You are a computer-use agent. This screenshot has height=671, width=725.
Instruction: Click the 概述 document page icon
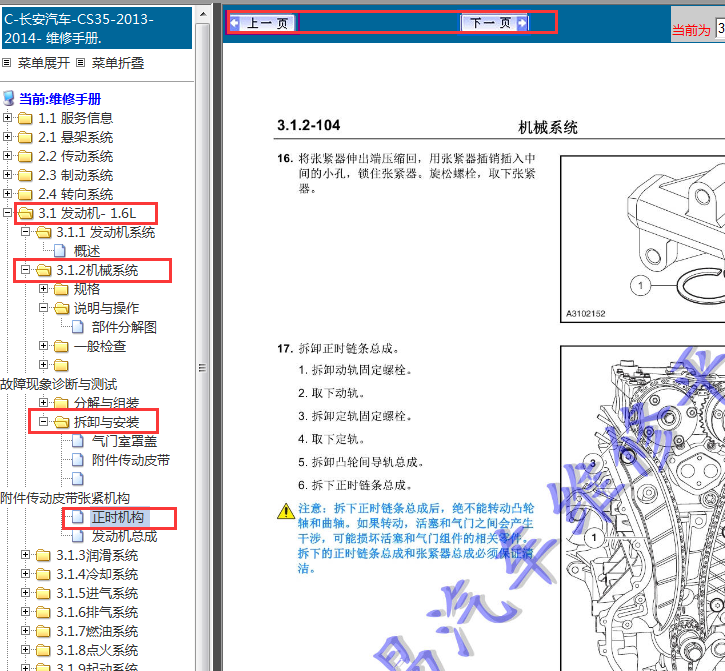tap(62, 251)
